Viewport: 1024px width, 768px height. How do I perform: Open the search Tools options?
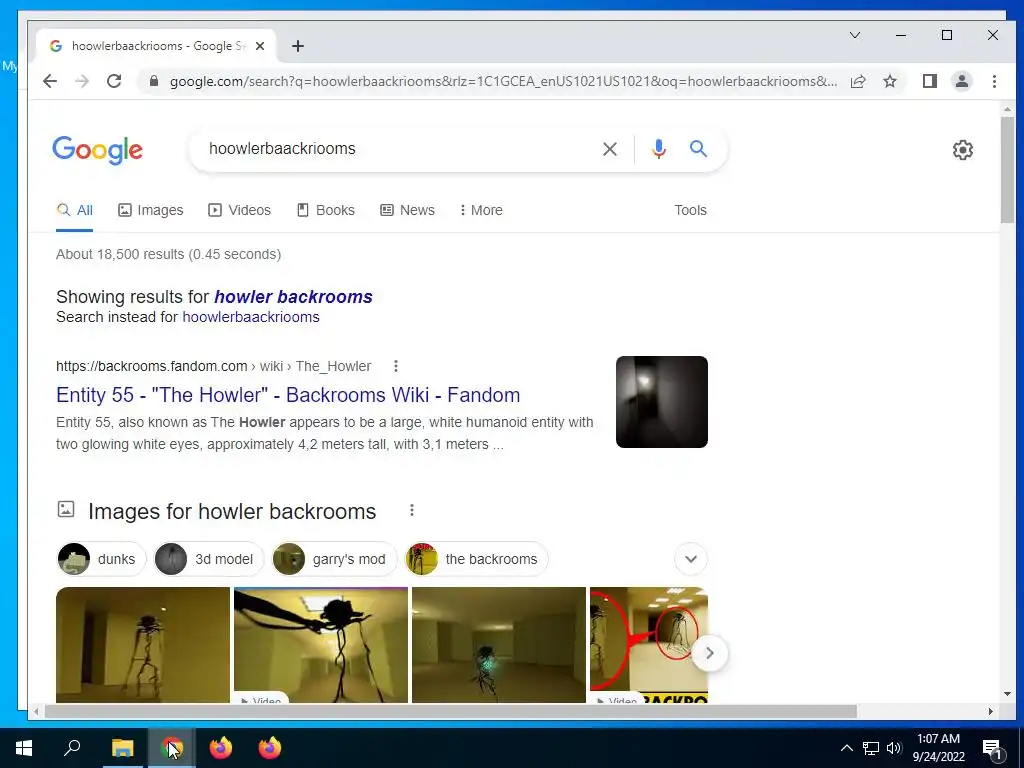(690, 210)
